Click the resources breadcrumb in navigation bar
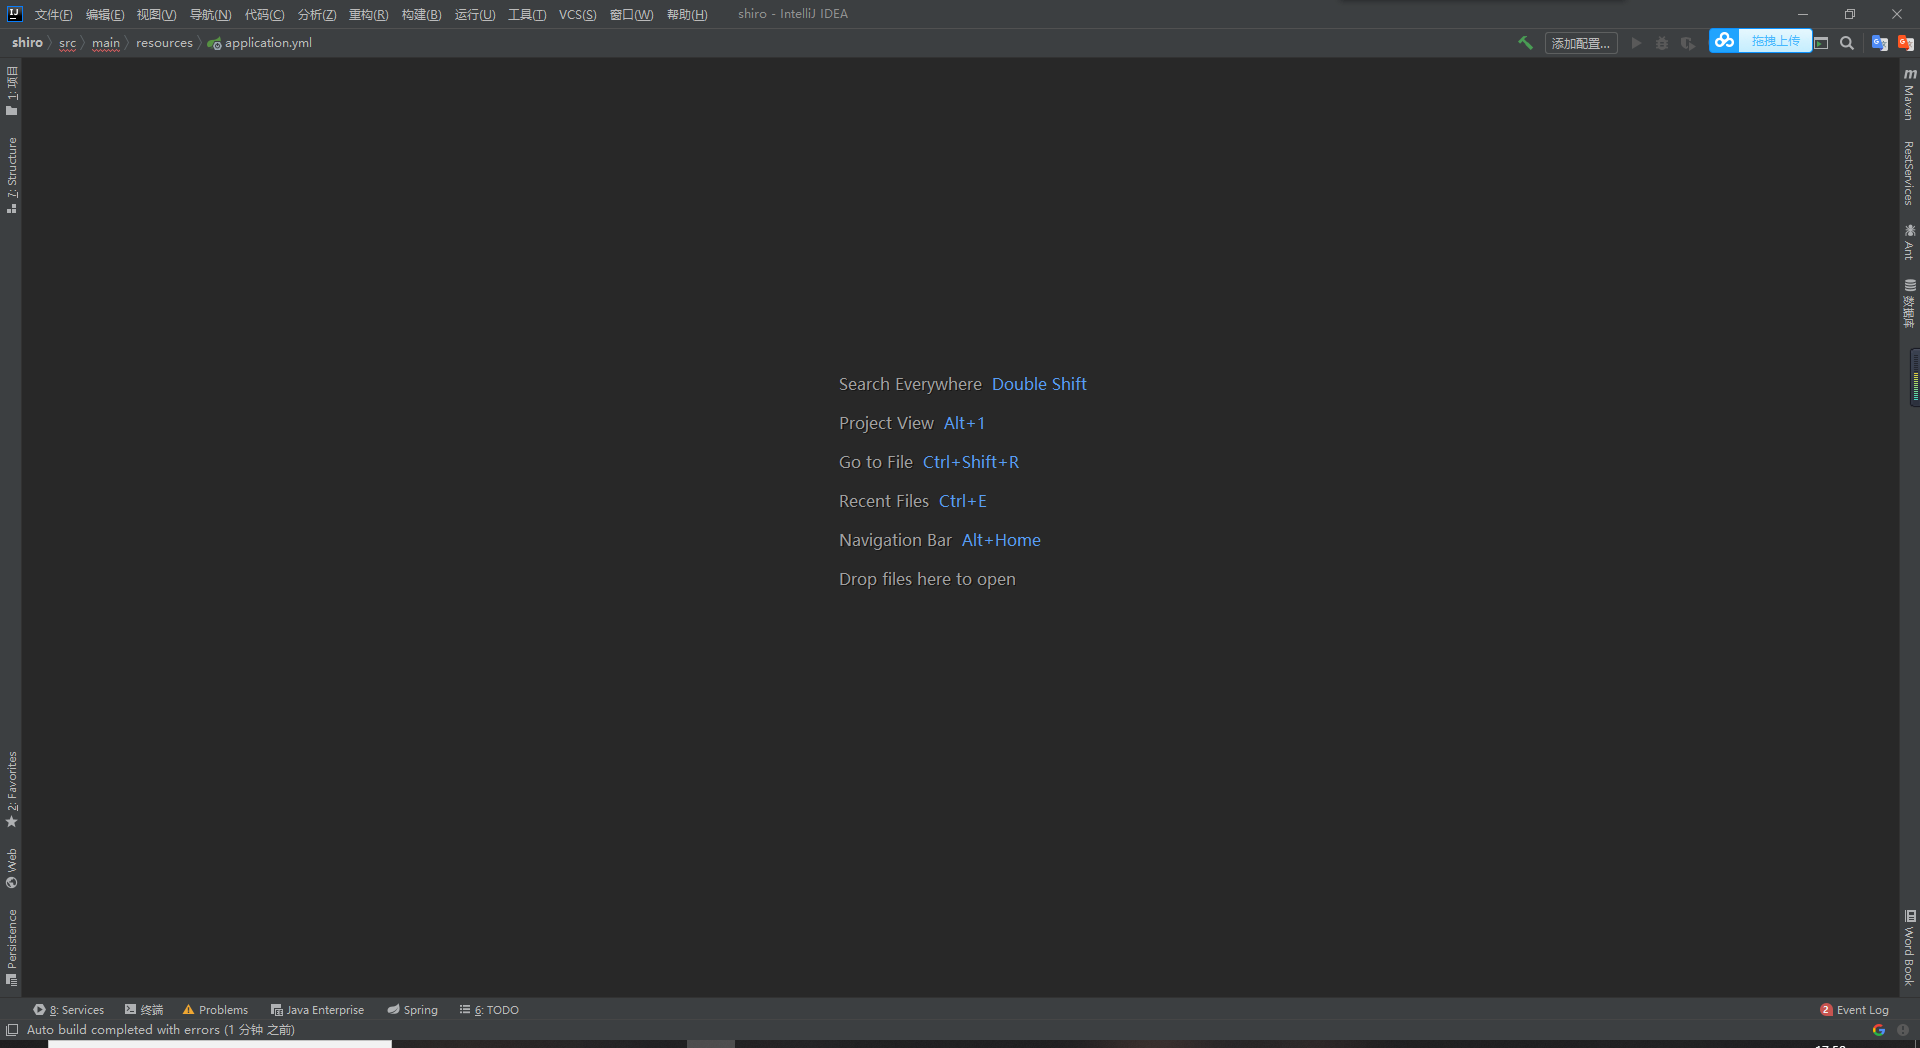This screenshot has width=1920, height=1048. [x=164, y=43]
